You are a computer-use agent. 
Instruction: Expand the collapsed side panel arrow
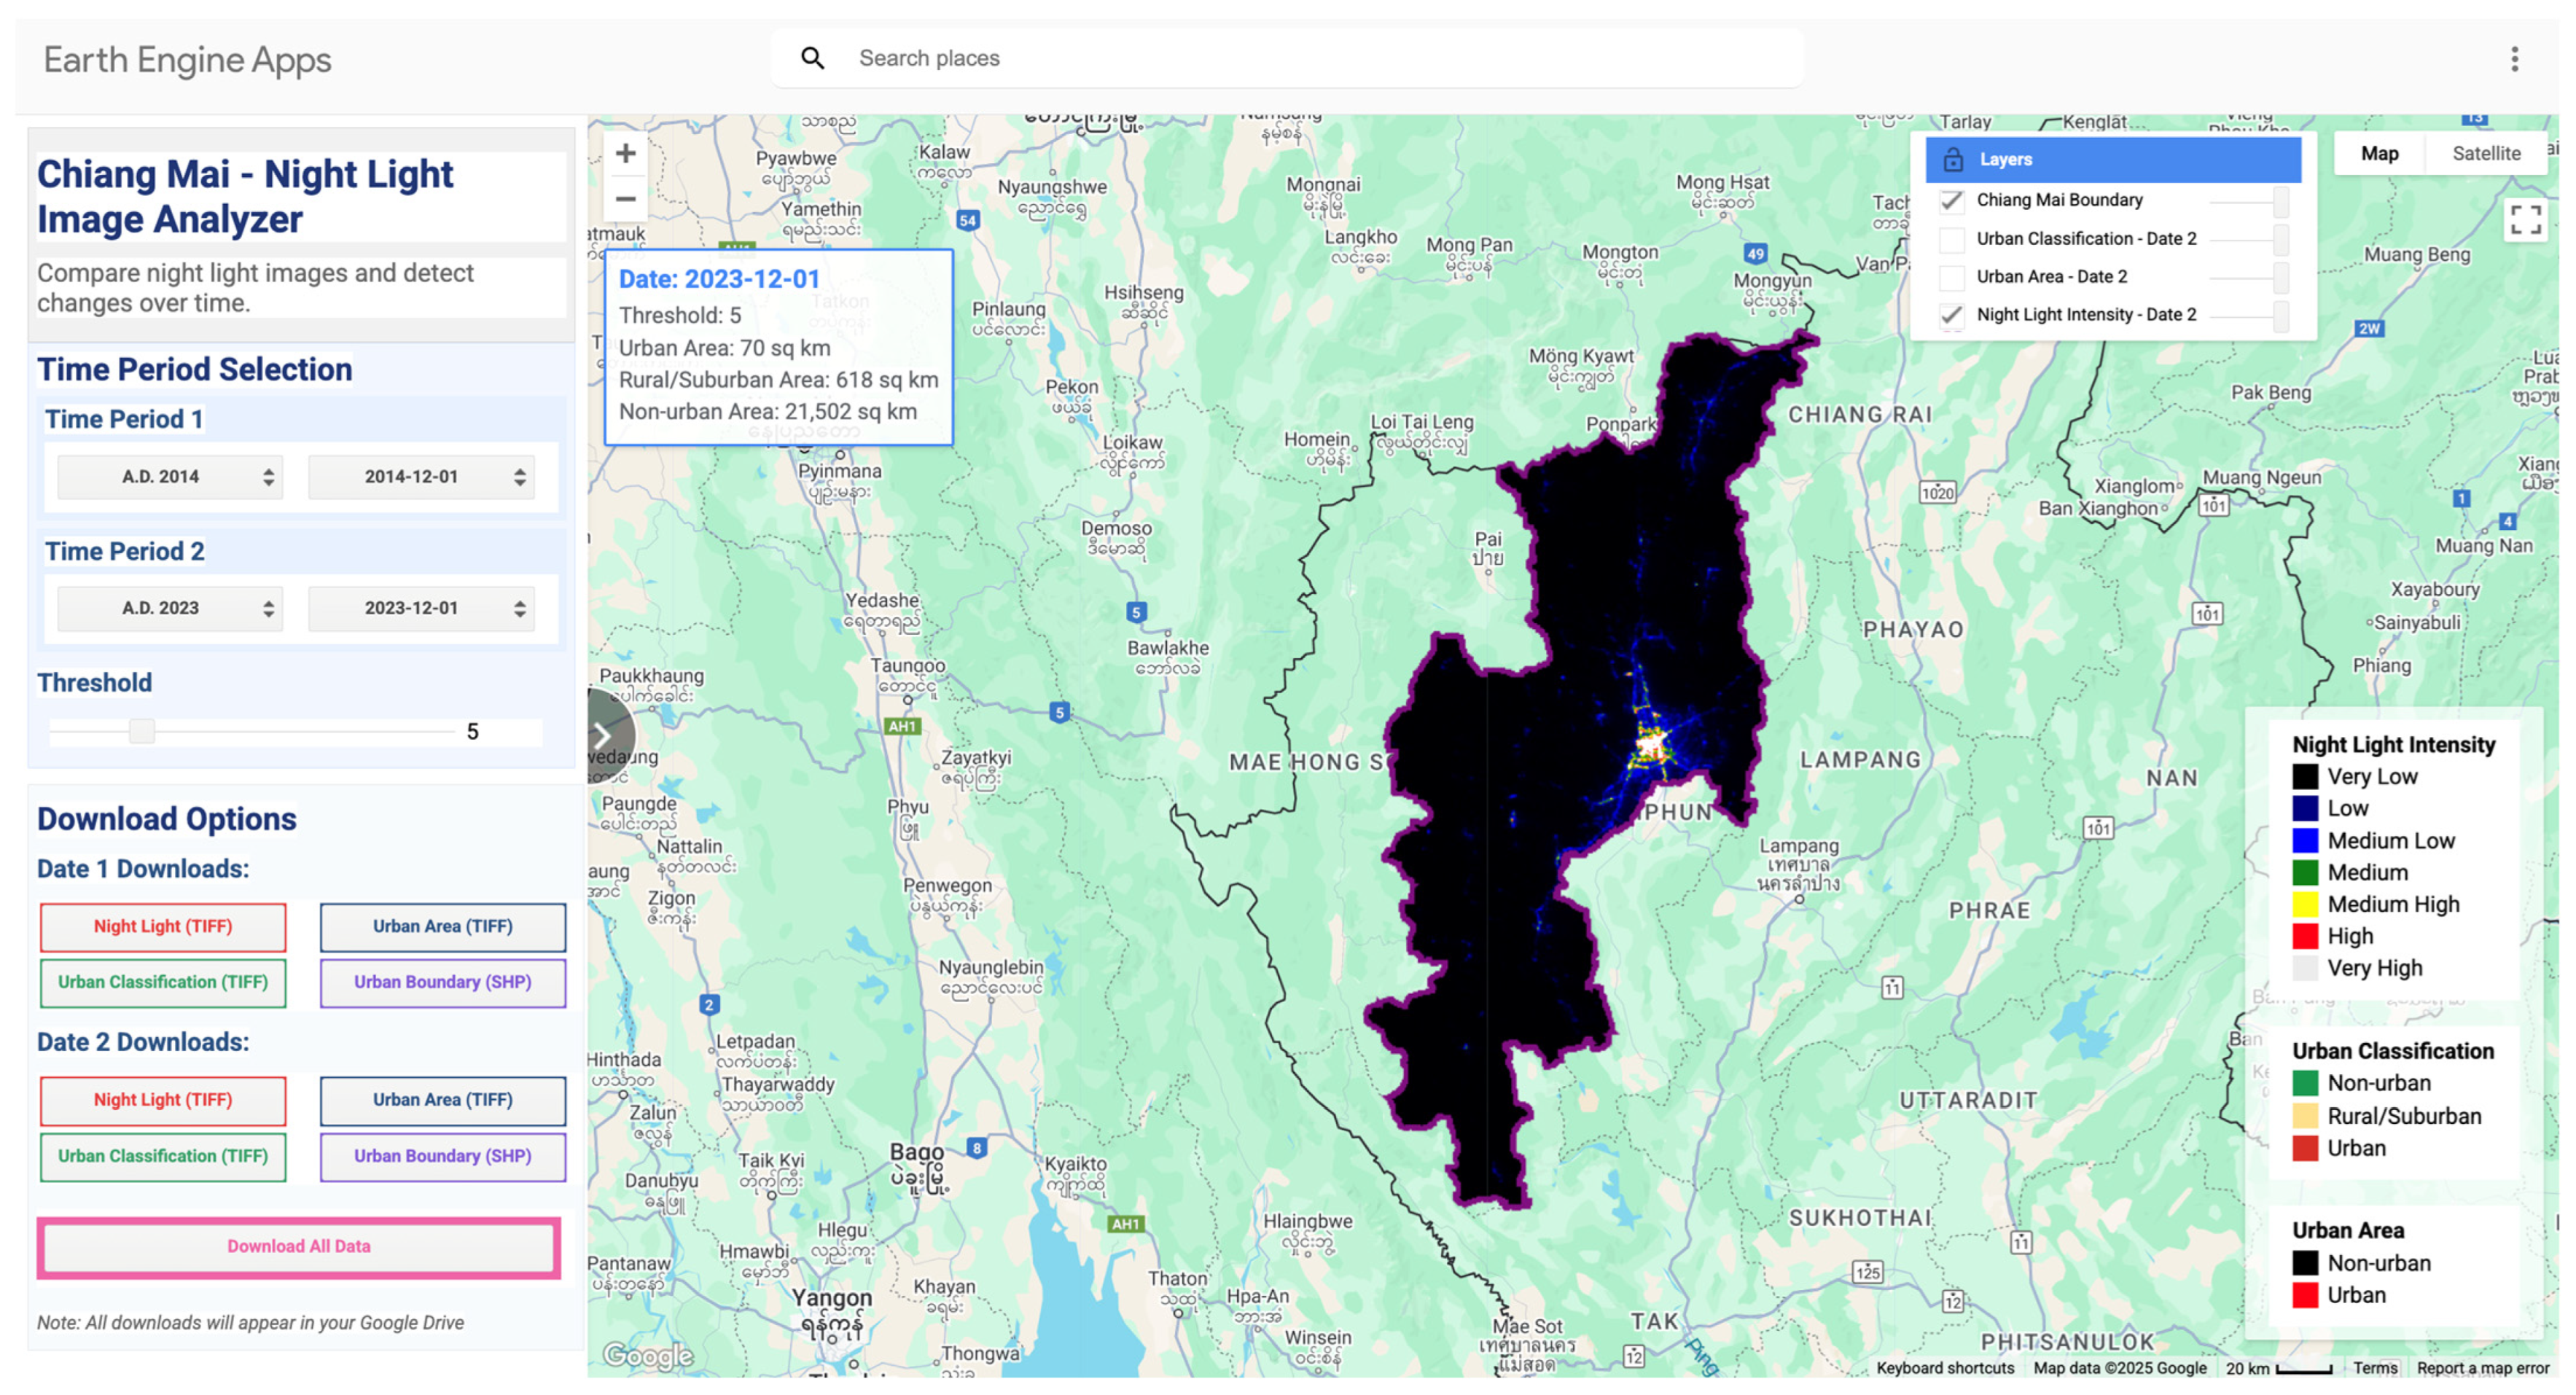pos(603,735)
